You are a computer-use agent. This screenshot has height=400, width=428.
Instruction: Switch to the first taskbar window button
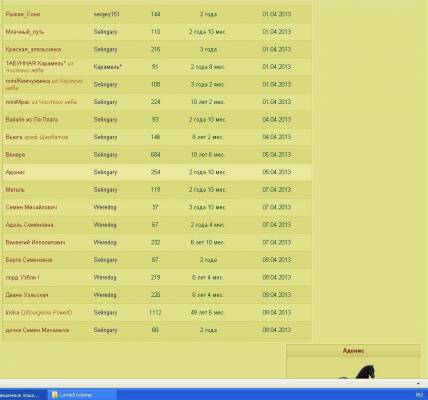tap(23, 395)
